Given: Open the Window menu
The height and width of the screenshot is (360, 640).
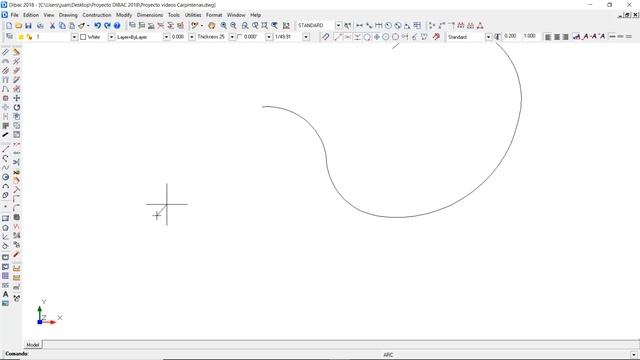Looking at the screenshot, I should coord(236,15).
